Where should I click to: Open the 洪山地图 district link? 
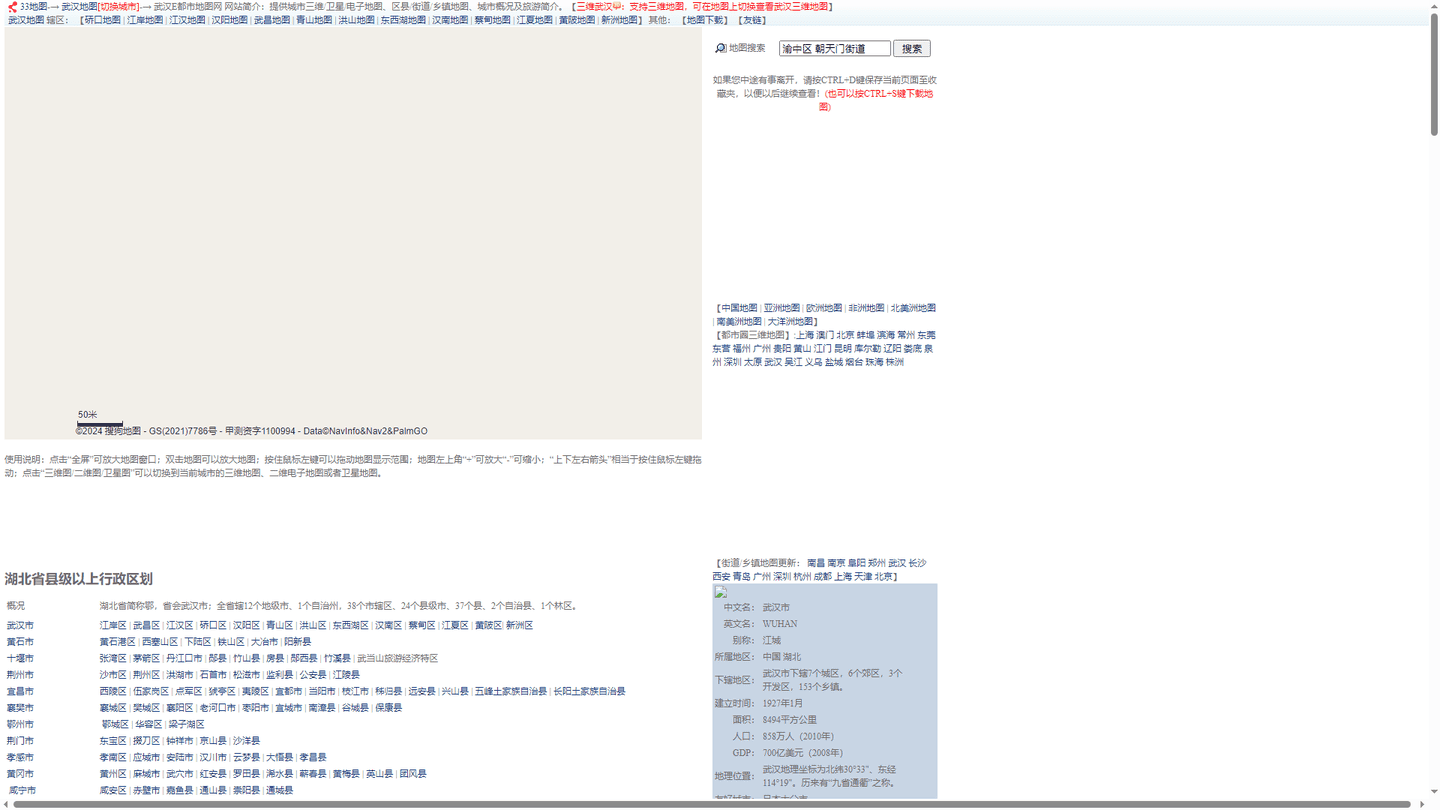tap(356, 20)
